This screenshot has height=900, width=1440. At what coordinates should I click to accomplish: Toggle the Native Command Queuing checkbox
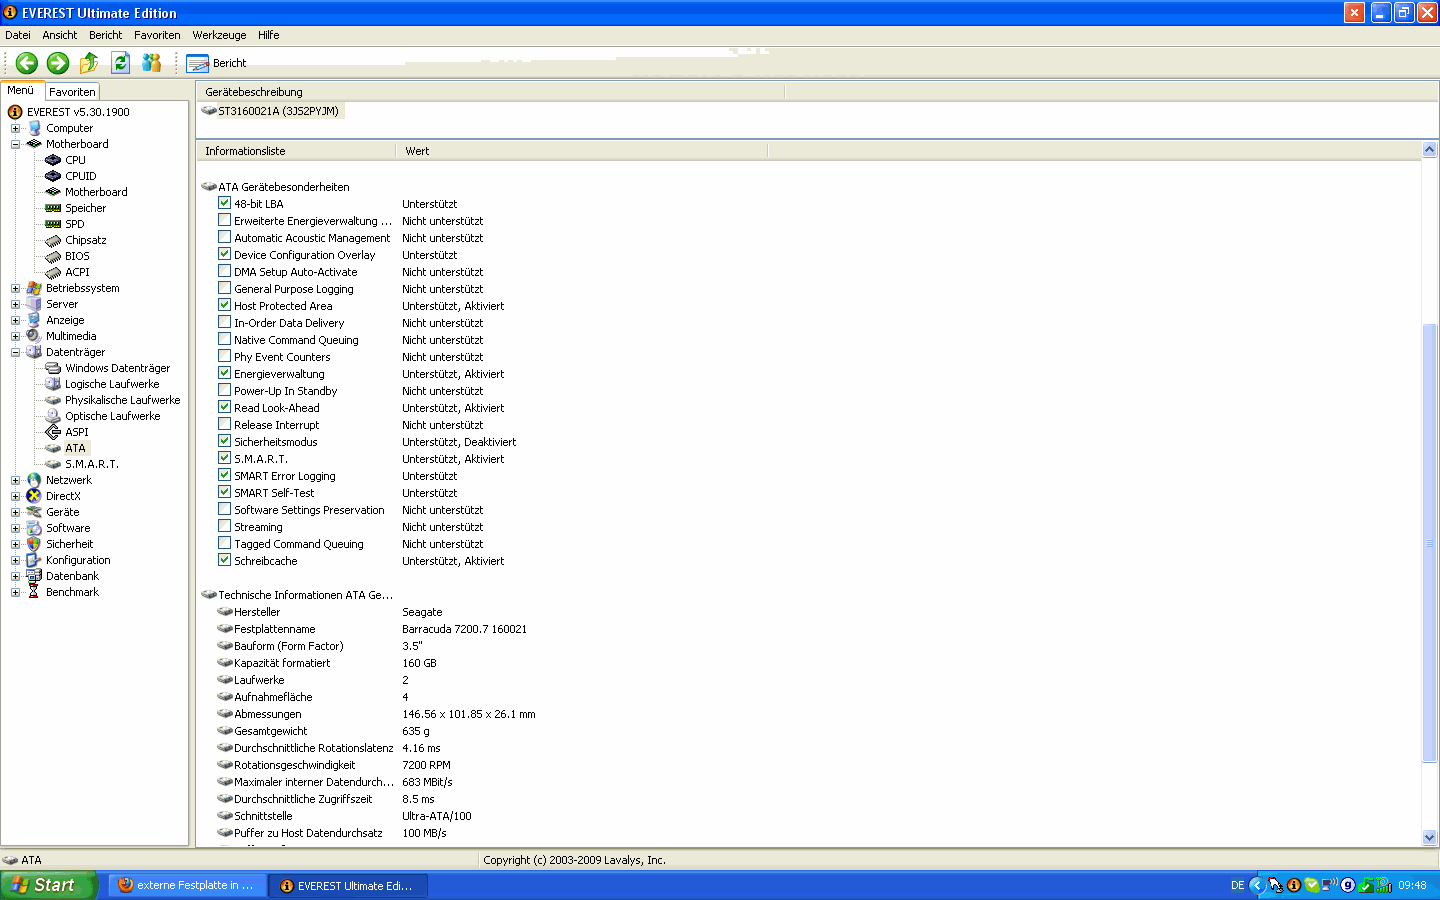(225, 339)
